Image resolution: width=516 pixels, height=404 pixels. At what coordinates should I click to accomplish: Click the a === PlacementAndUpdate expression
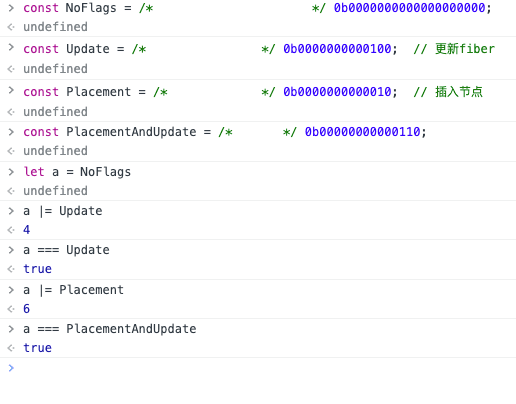tap(110, 329)
